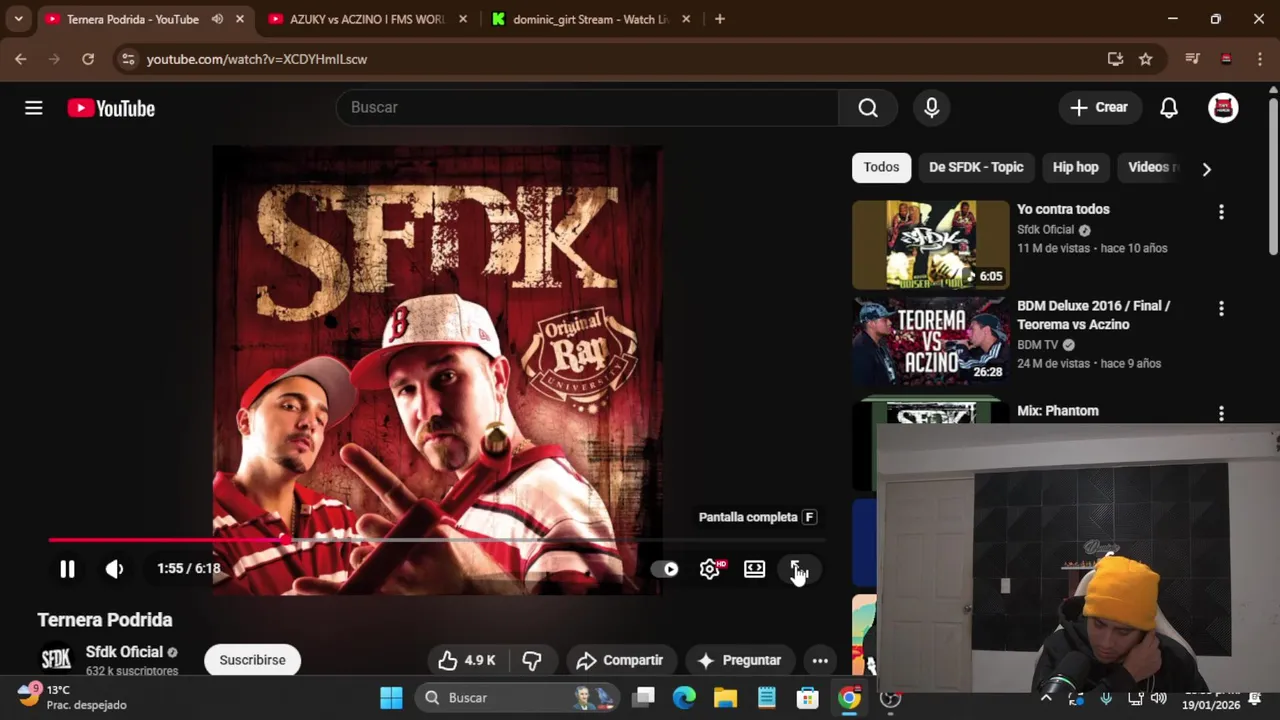Create content with Crear button

pos(1099,107)
